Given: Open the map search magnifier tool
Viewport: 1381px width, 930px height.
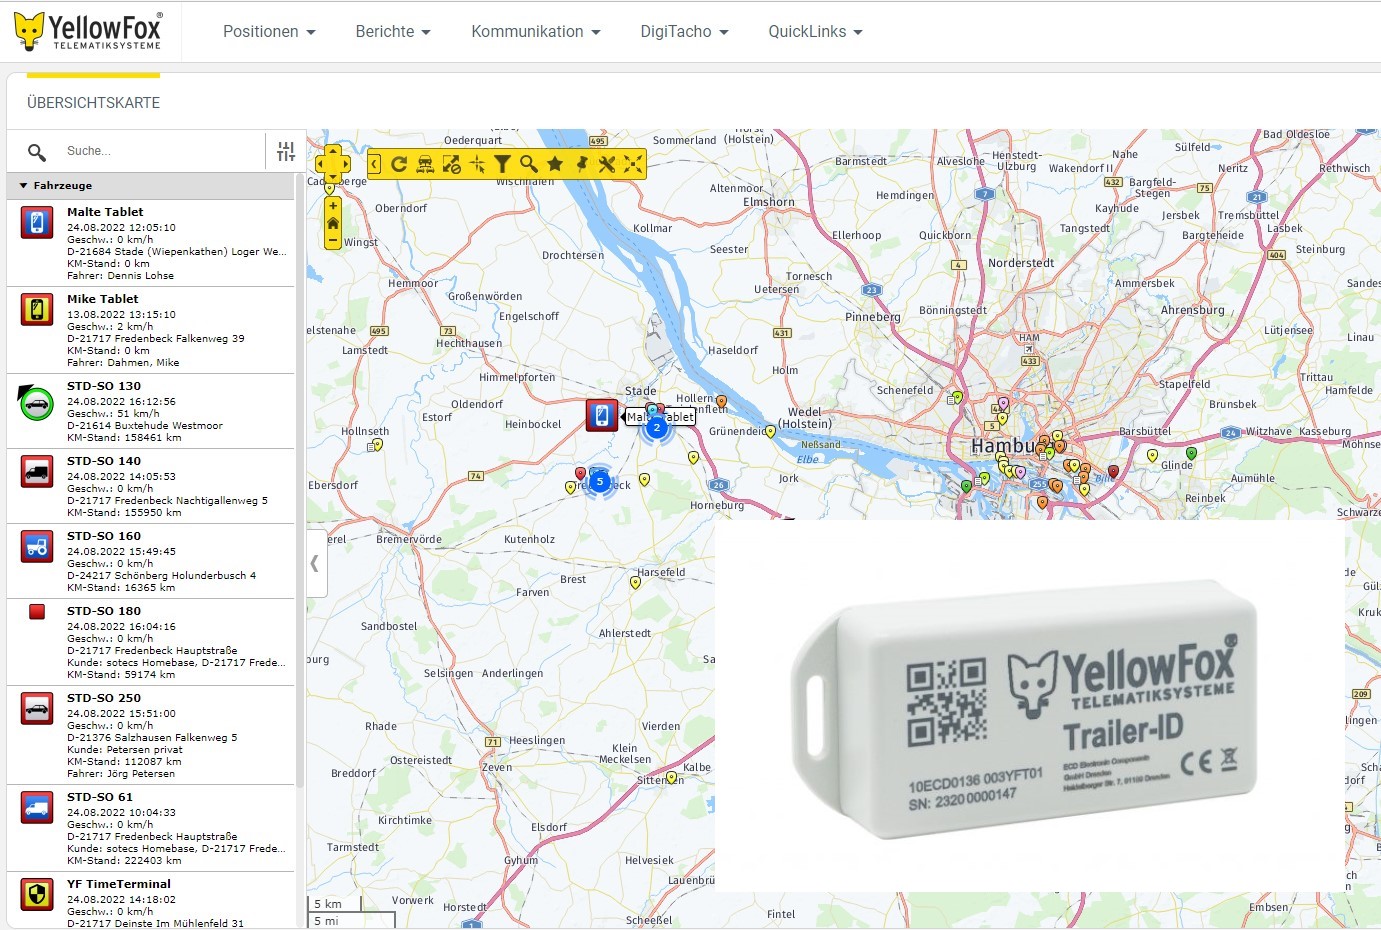Looking at the screenshot, I should pyautogui.click(x=529, y=164).
